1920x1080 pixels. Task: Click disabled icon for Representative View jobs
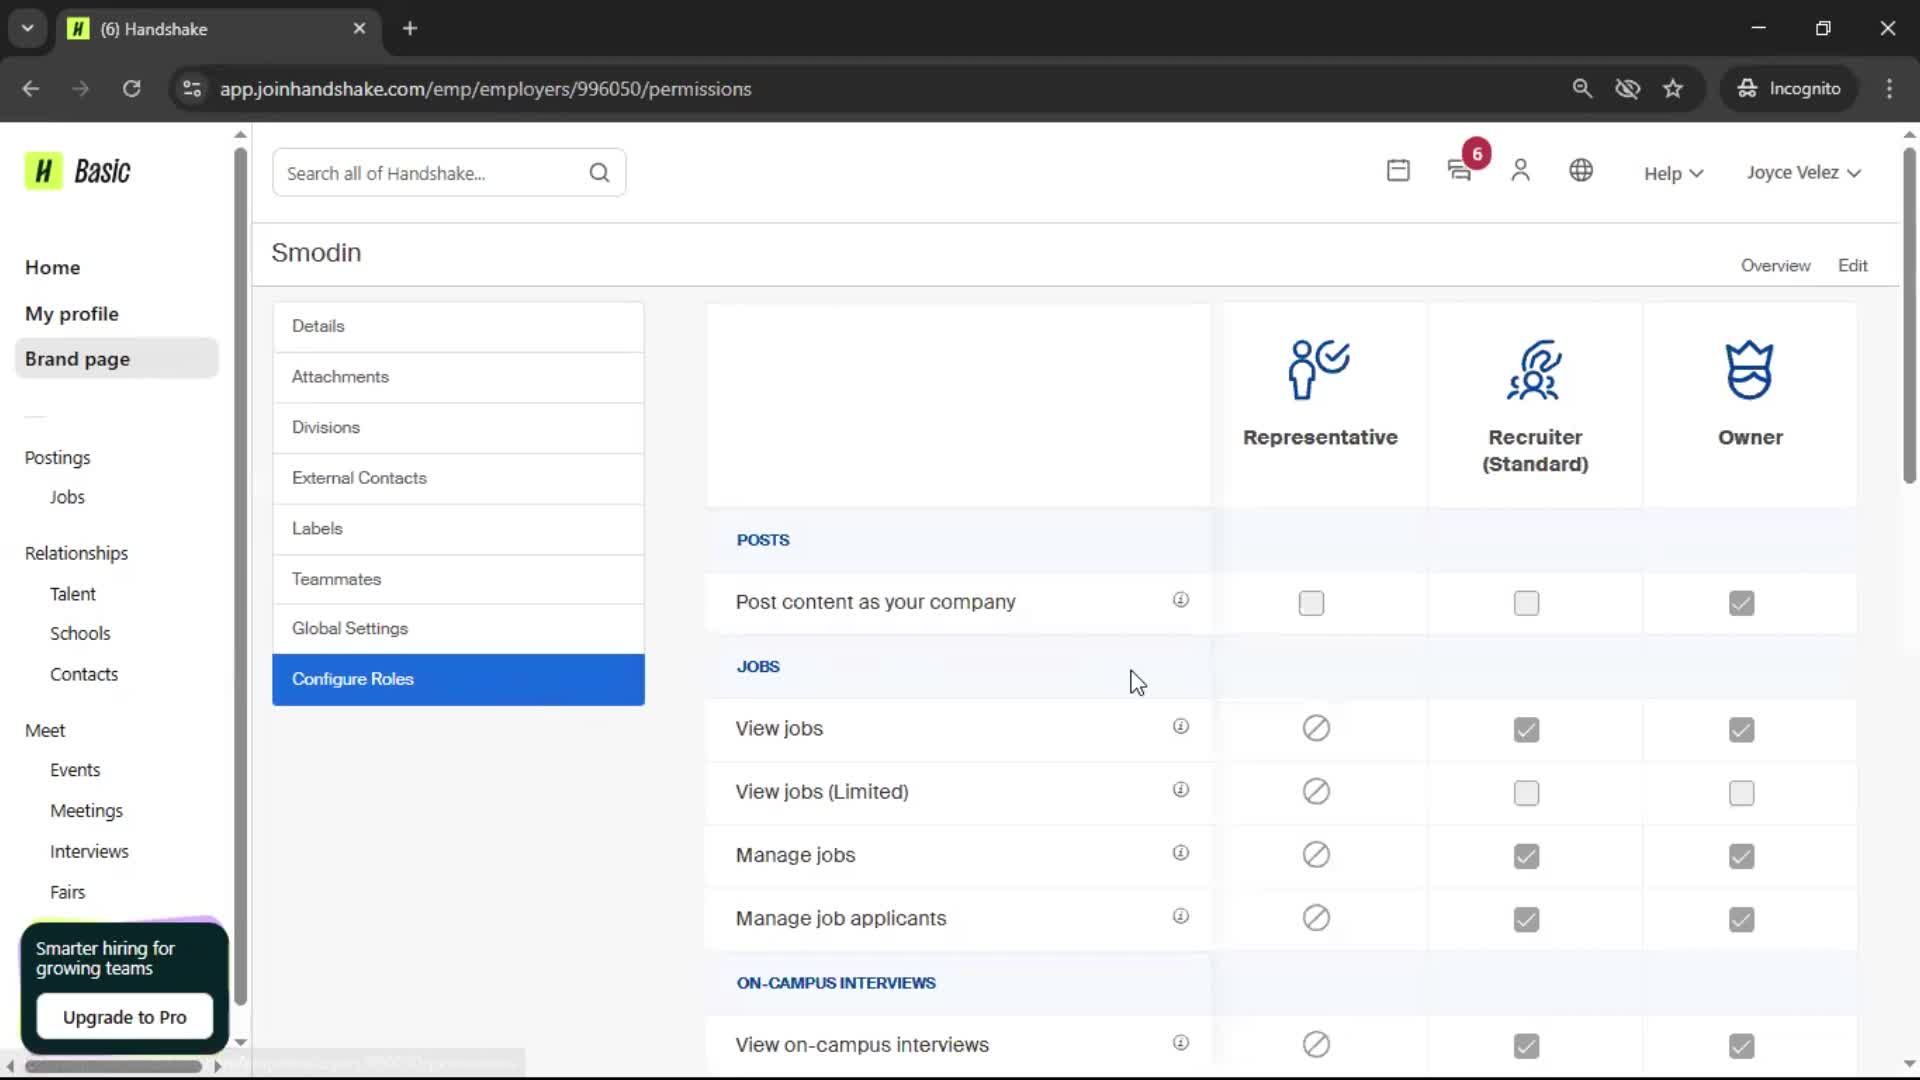(1316, 728)
